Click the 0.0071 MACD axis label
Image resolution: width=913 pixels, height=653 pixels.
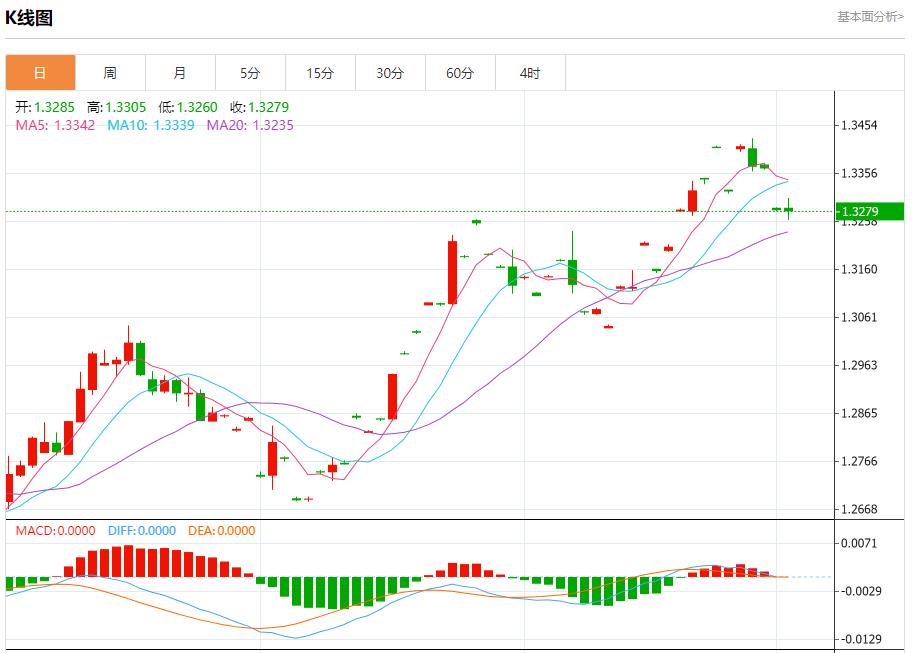click(x=859, y=543)
